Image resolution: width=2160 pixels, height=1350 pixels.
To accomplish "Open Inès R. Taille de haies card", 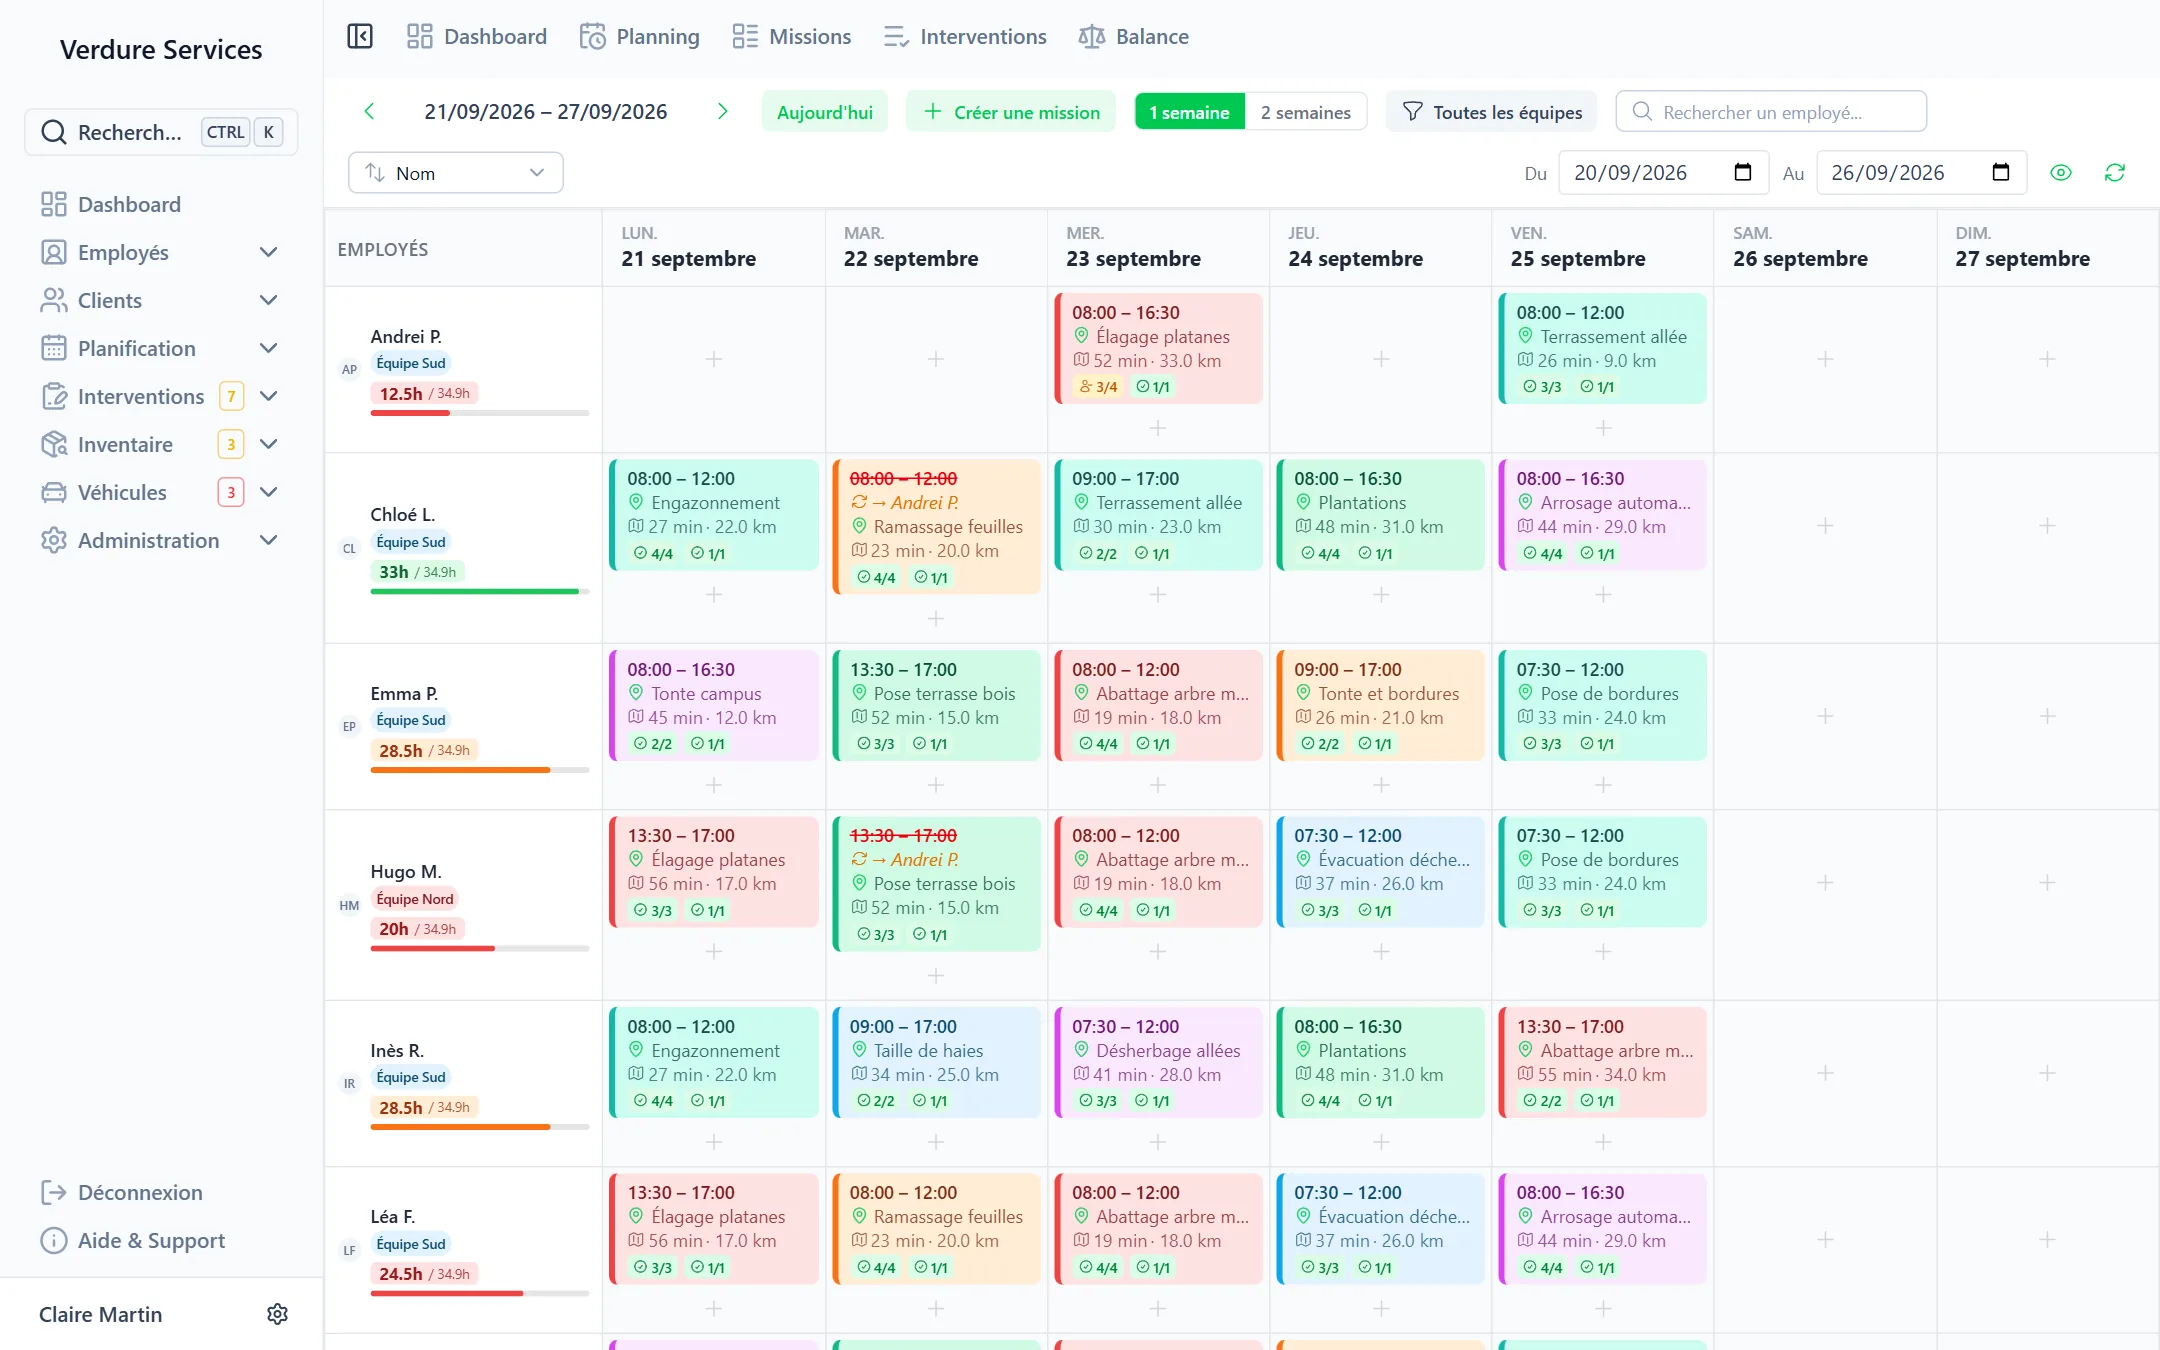I will point(936,1062).
